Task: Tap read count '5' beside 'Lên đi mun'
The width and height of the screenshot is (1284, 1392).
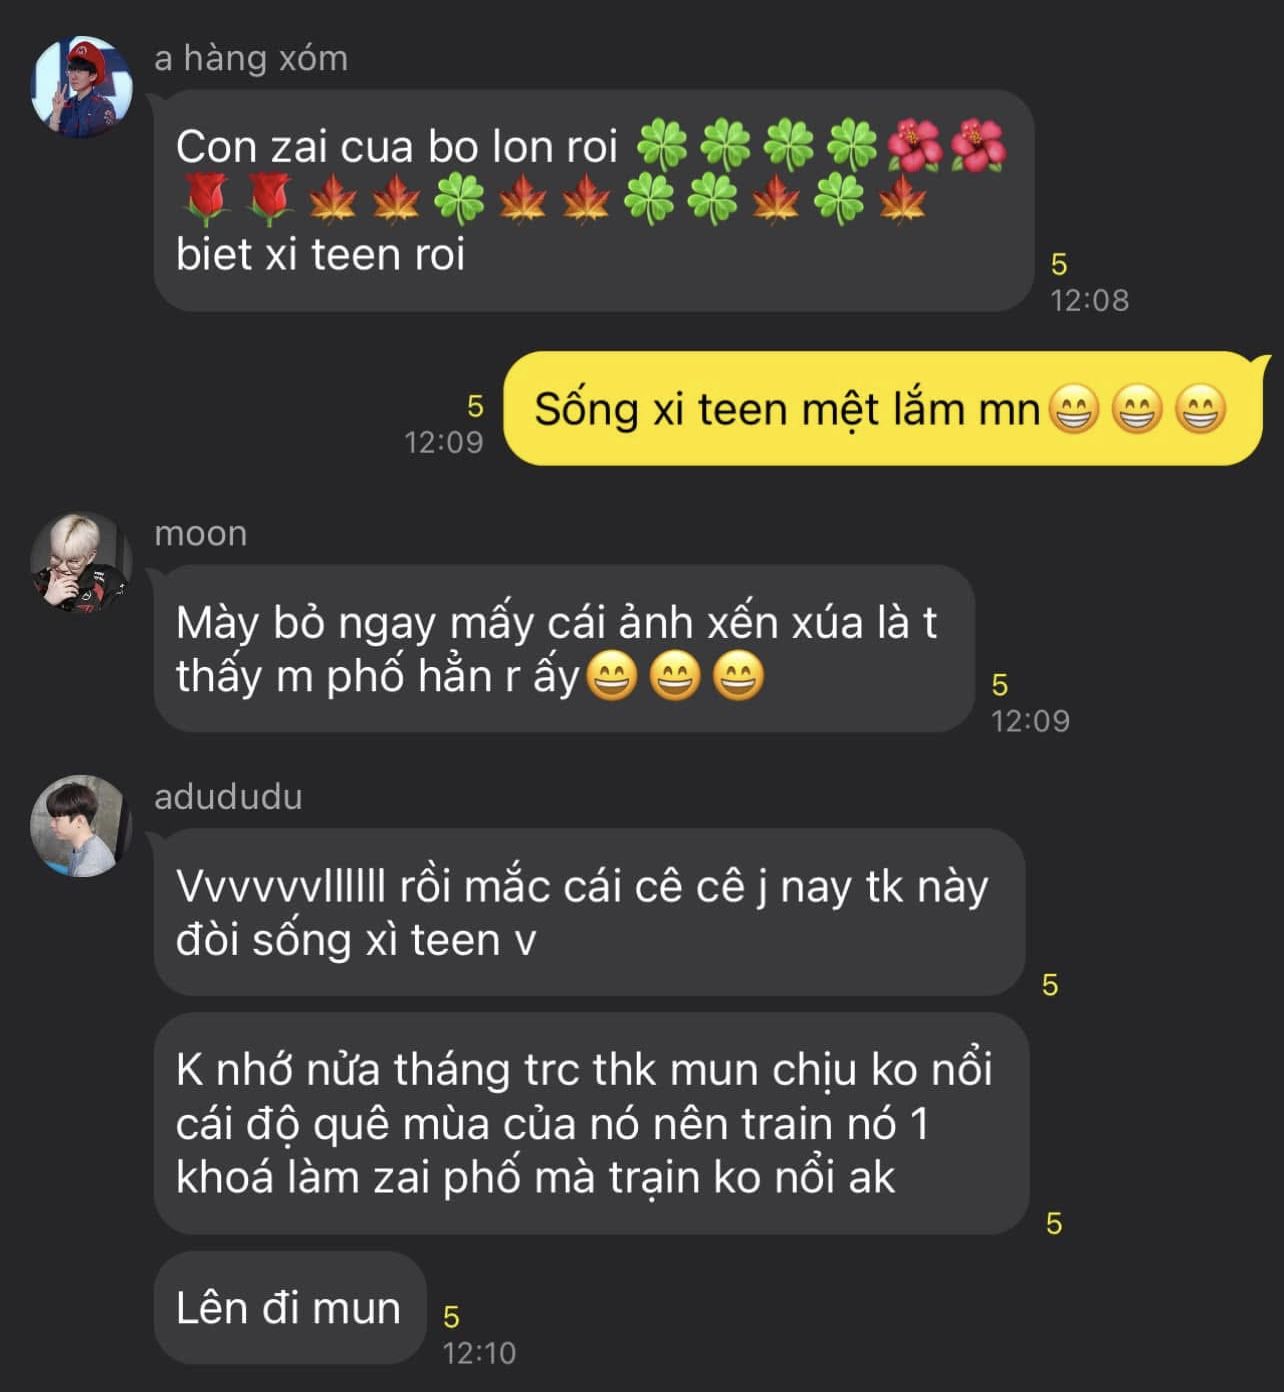Action: (451, 1317)
